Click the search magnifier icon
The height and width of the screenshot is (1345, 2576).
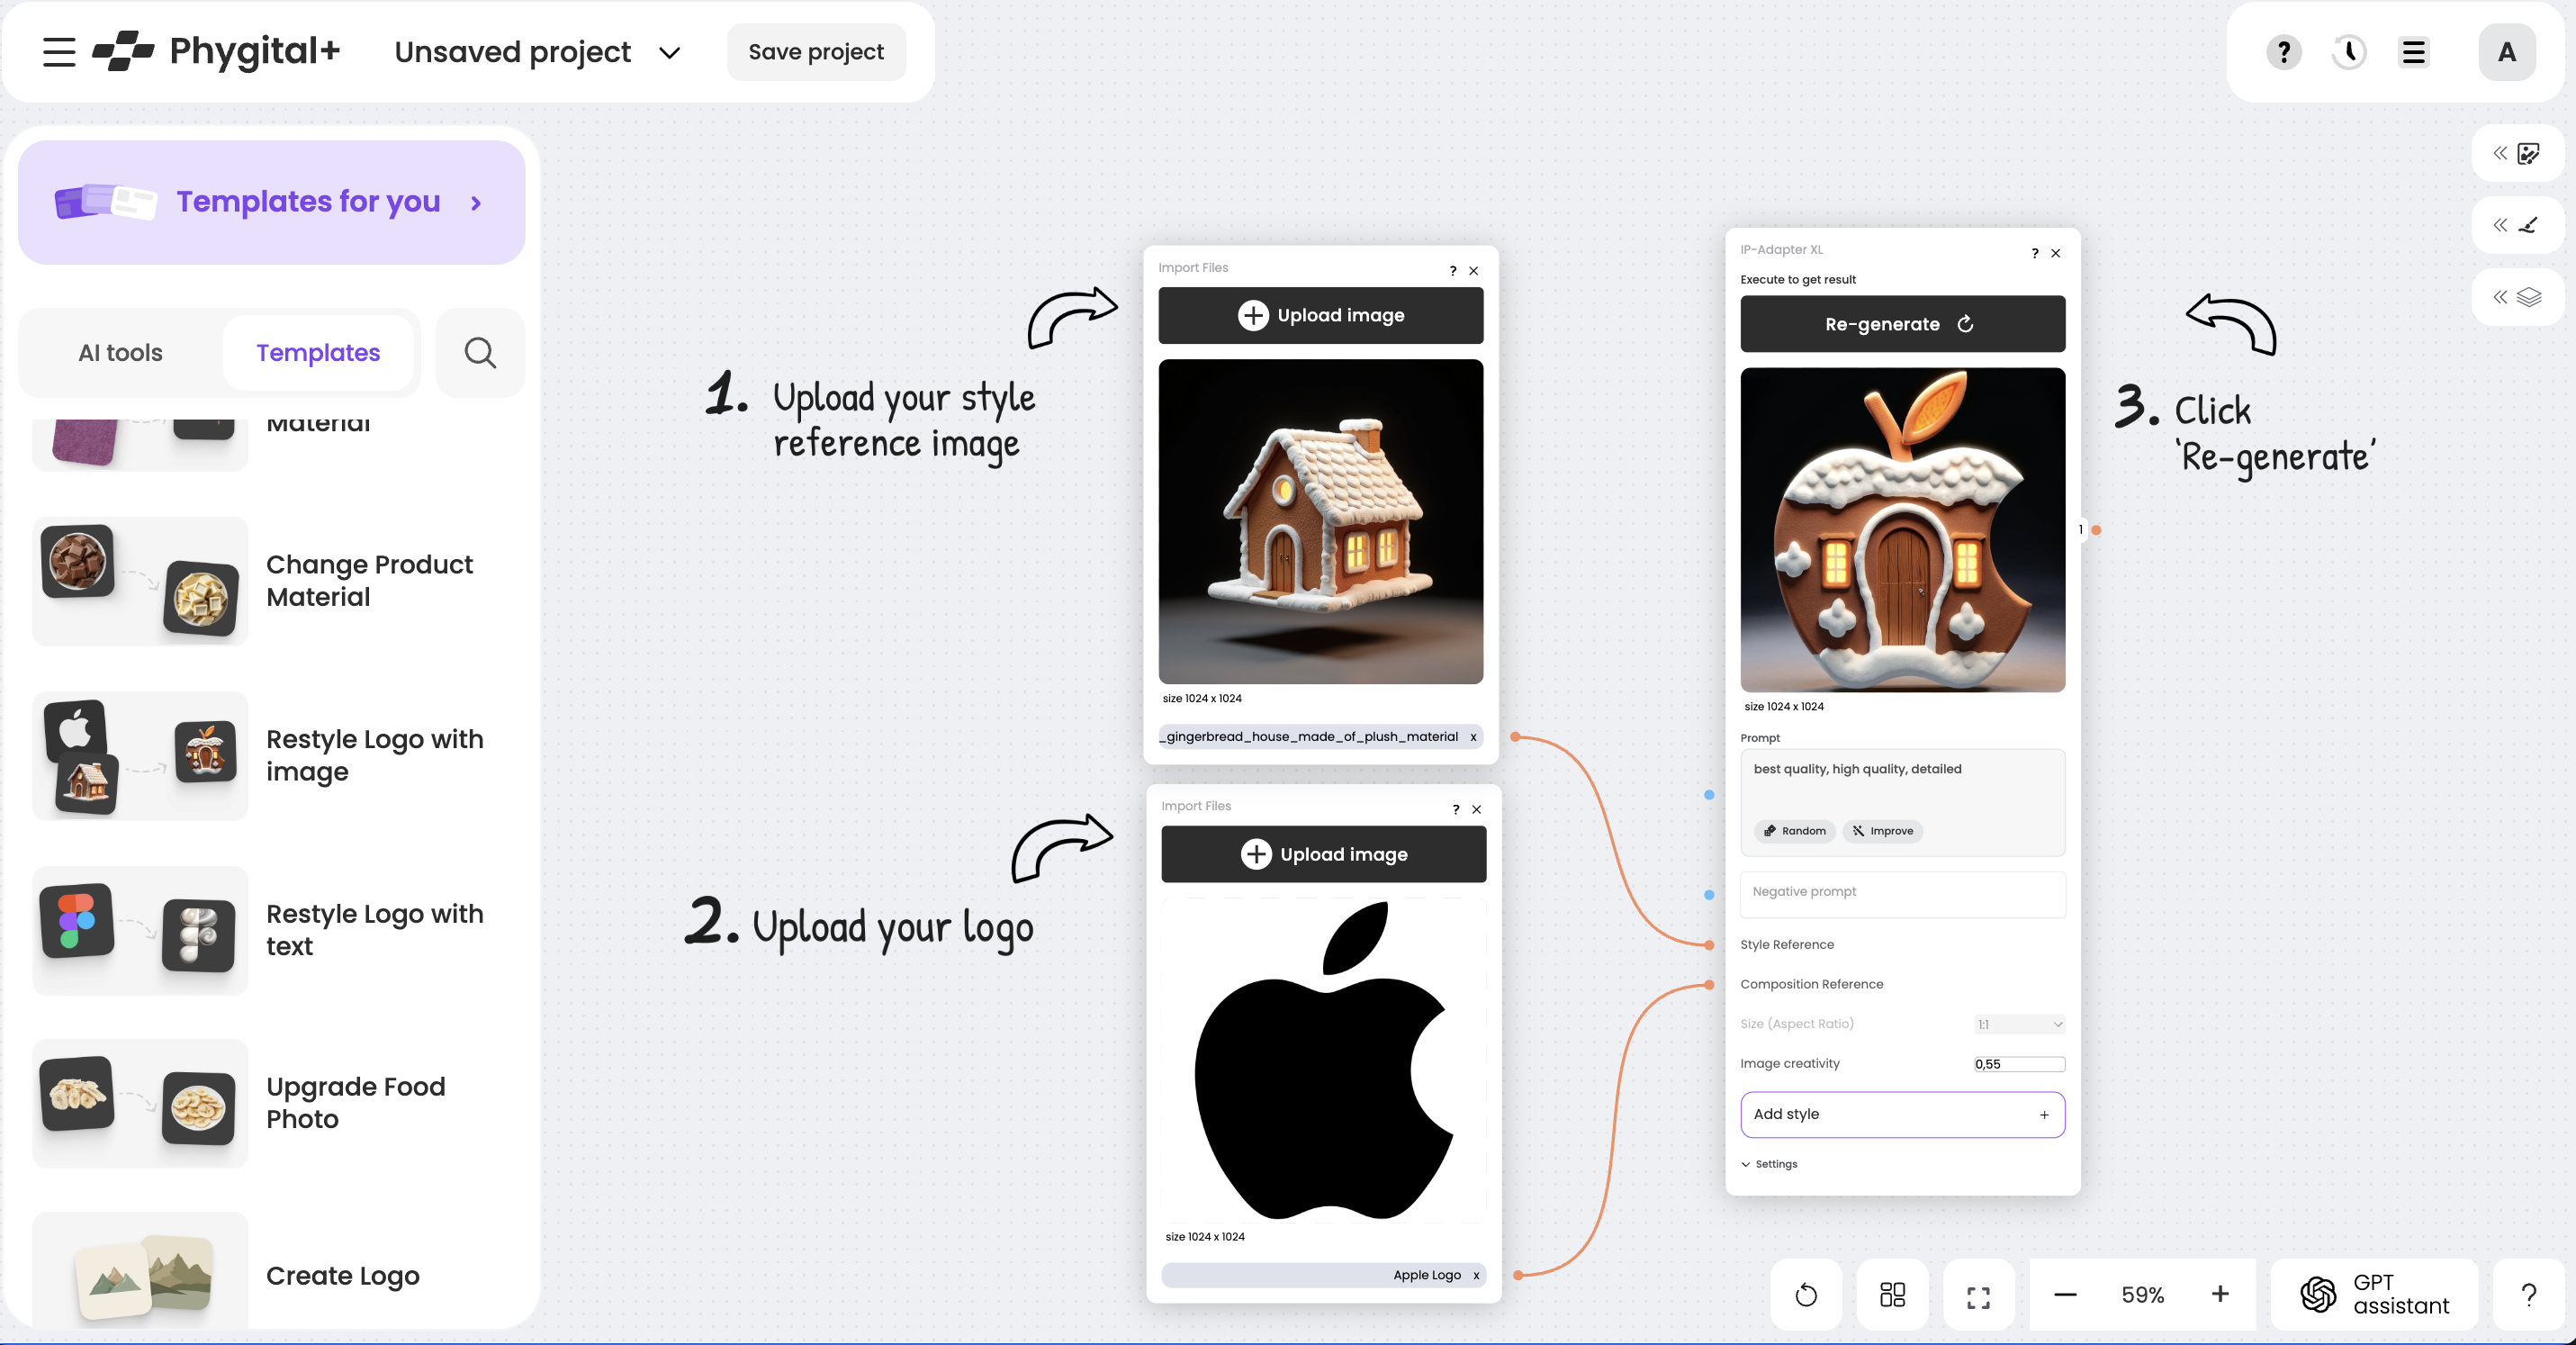(480, 353)
